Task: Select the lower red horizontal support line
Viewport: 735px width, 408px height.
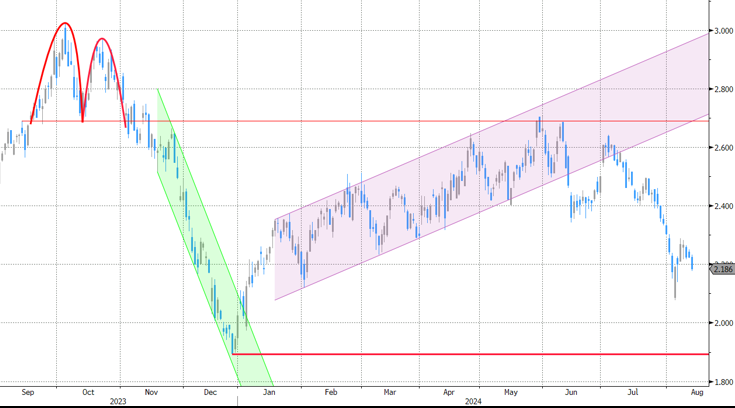Action: [469, 354]
